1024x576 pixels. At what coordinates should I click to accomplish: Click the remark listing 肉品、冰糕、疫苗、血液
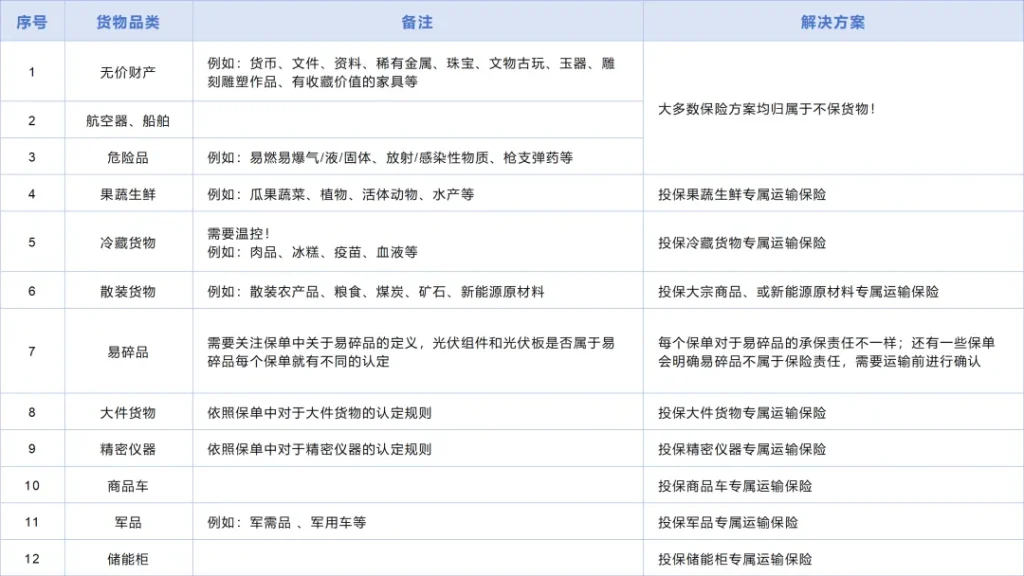coord(312,243)
